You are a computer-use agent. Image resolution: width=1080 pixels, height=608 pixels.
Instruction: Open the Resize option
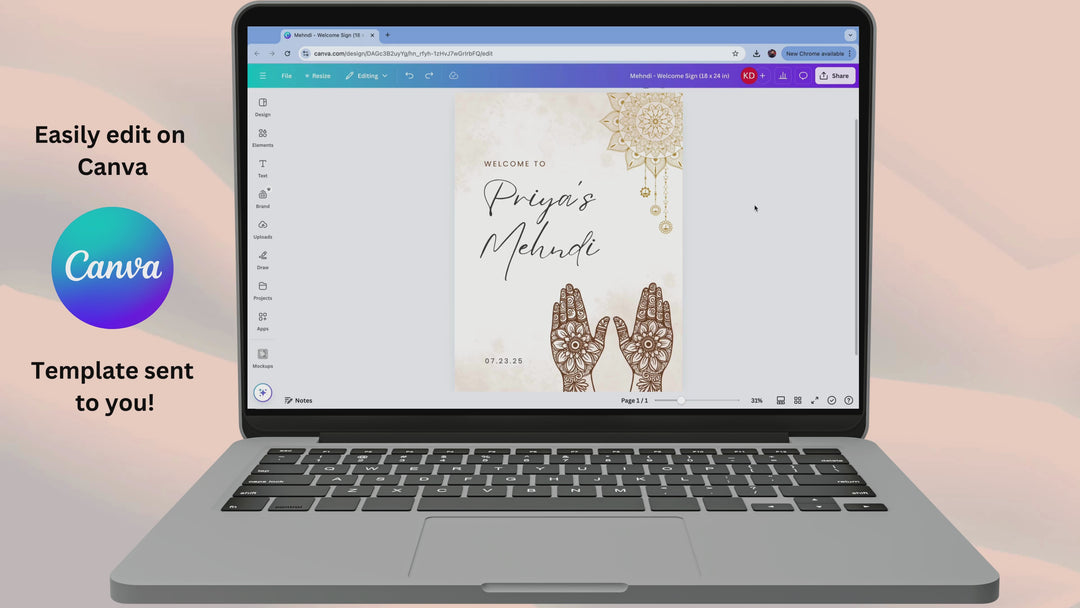tap(318, 76)
